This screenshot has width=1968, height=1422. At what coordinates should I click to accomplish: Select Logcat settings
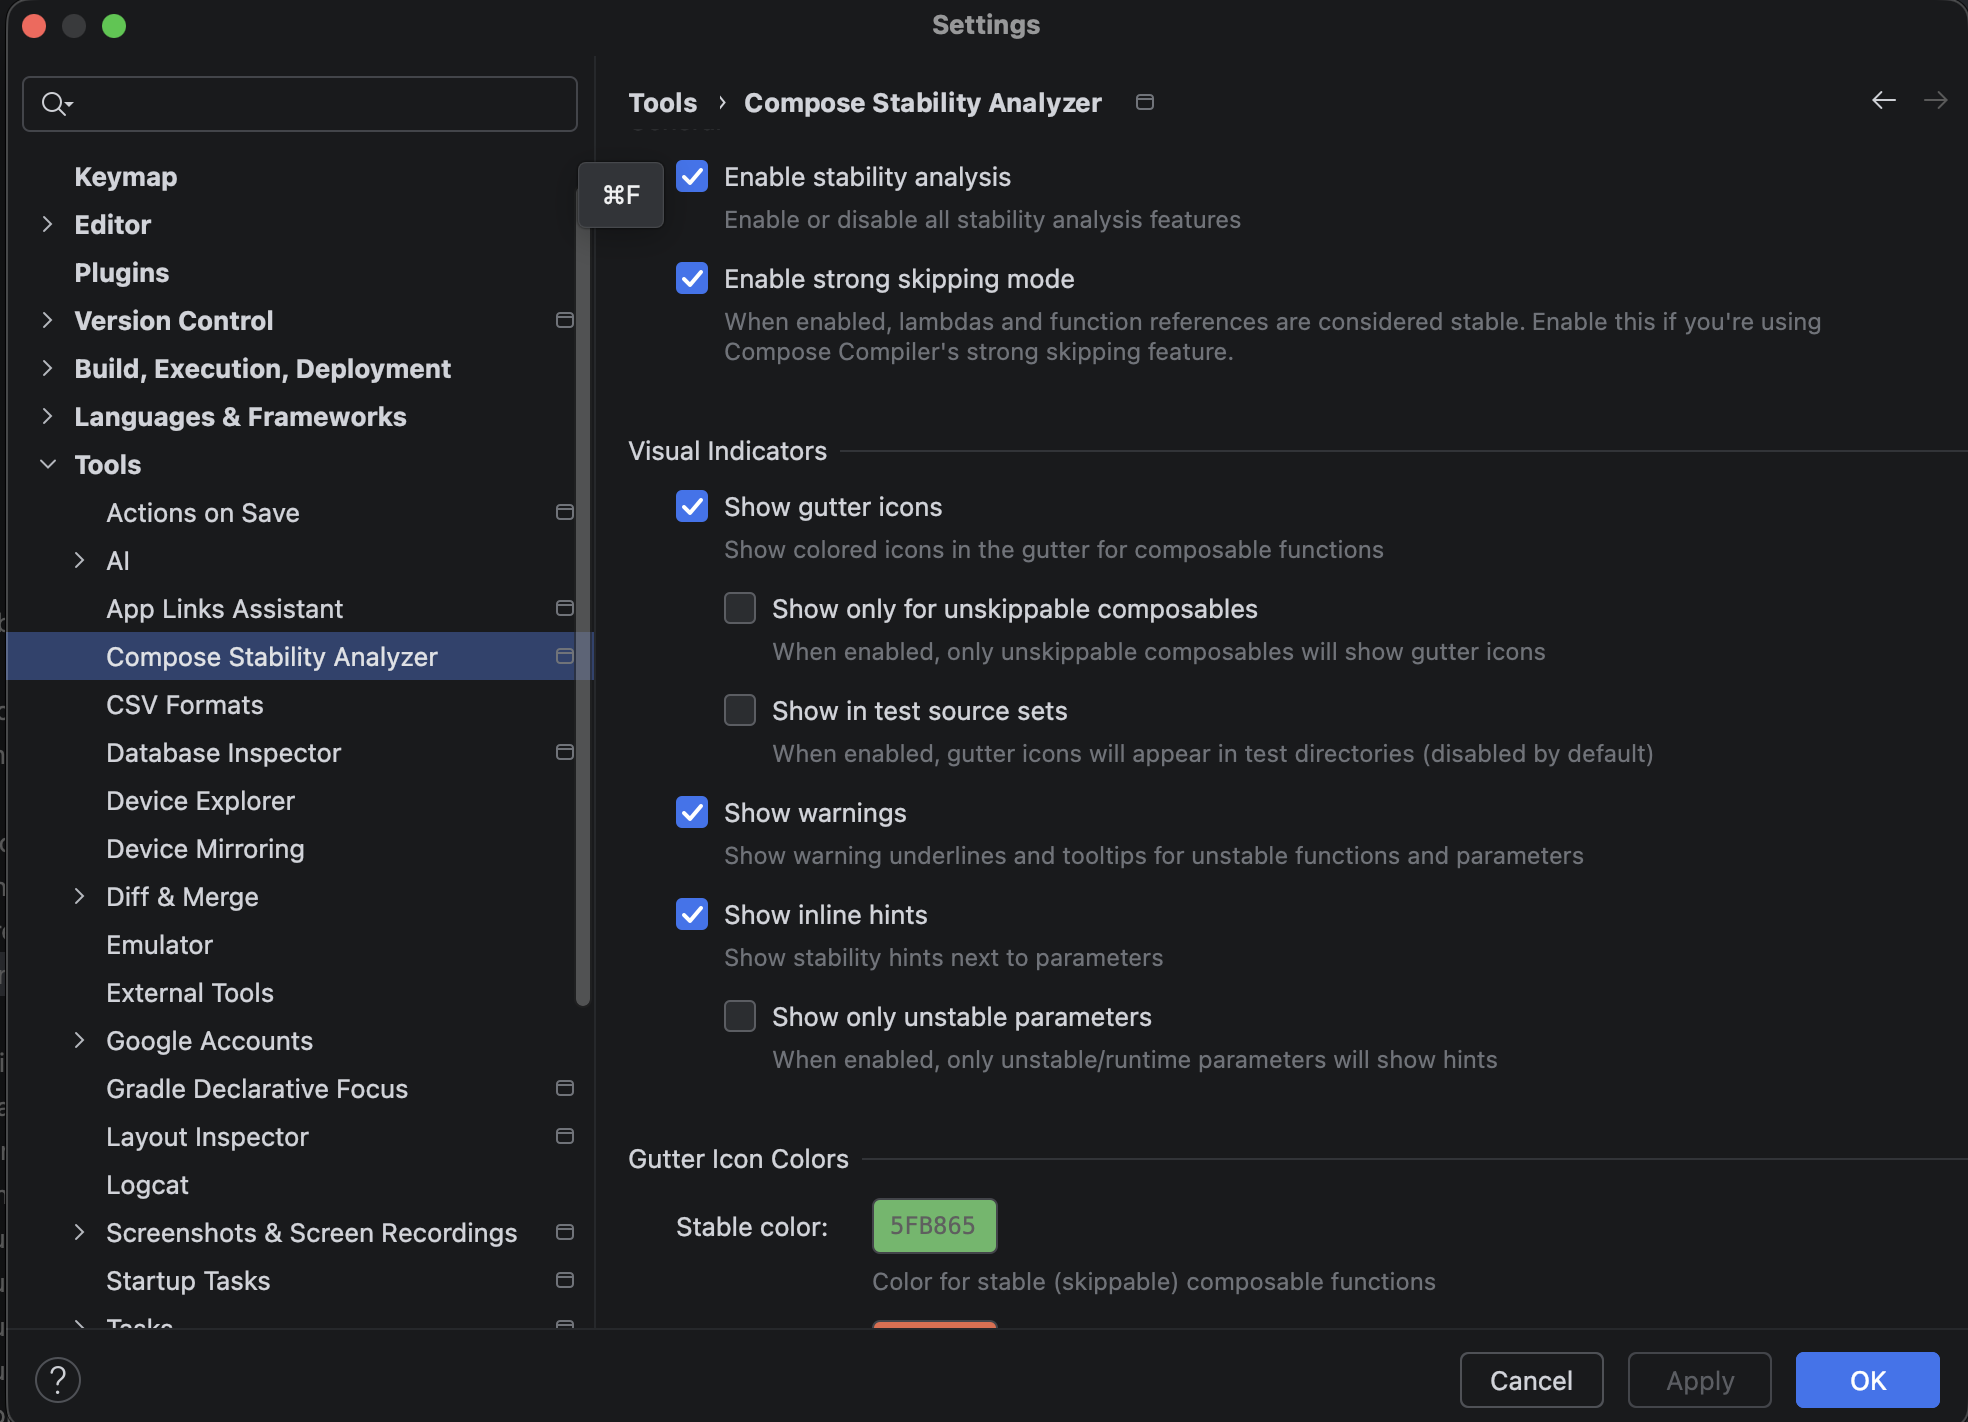click(x=148, y=1185)
